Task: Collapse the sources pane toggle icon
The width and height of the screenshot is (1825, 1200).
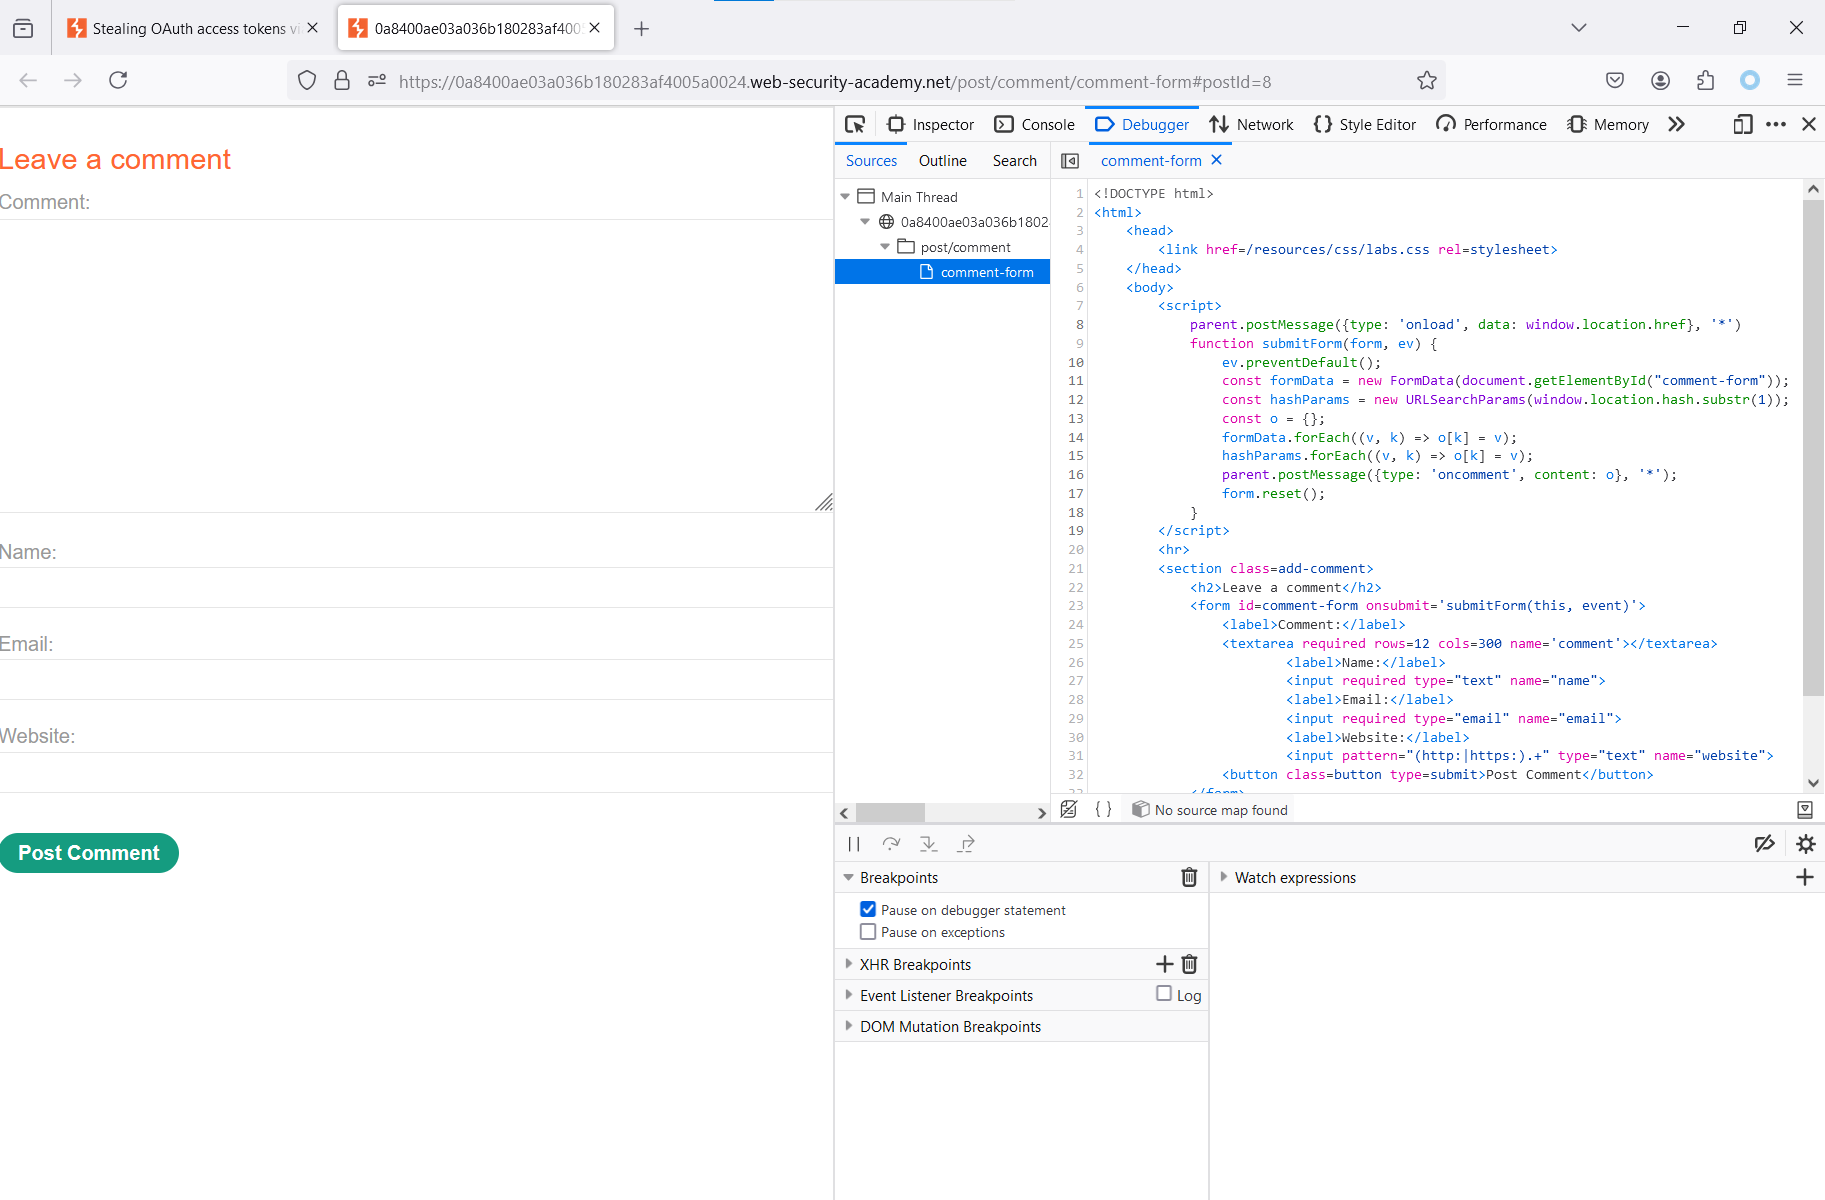Action: click(1070, 160)
